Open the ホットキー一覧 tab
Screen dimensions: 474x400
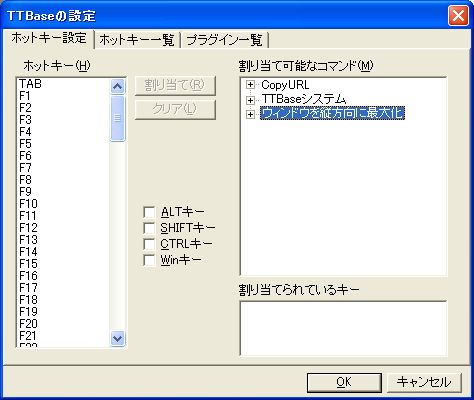pos(137,40)
